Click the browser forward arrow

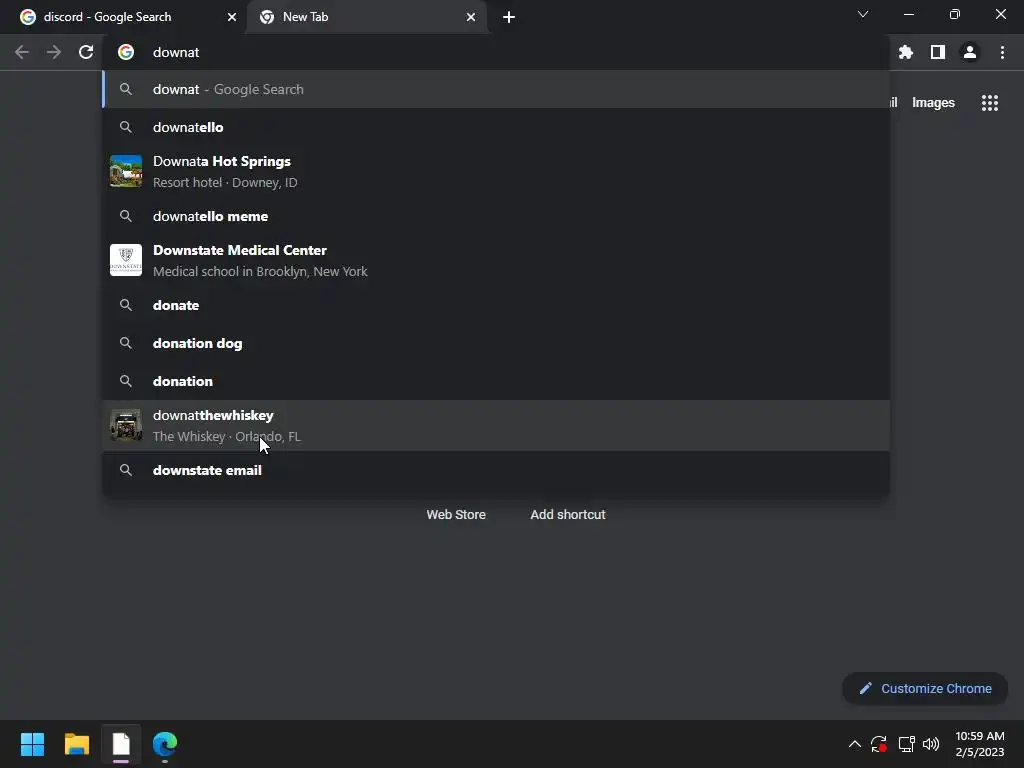tap(54, 52)
